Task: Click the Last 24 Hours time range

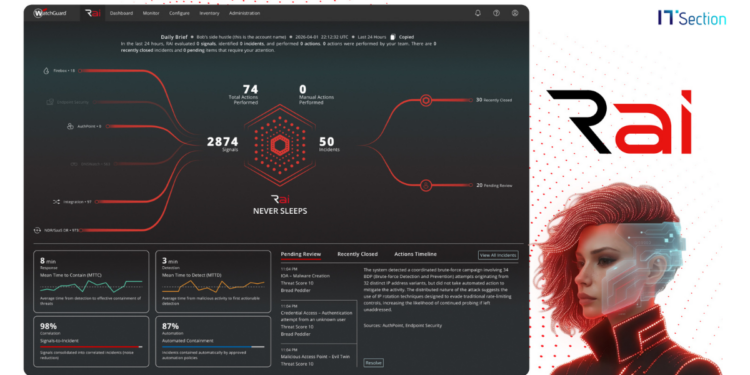Action: pyautogui.click(x=372, y=37)
